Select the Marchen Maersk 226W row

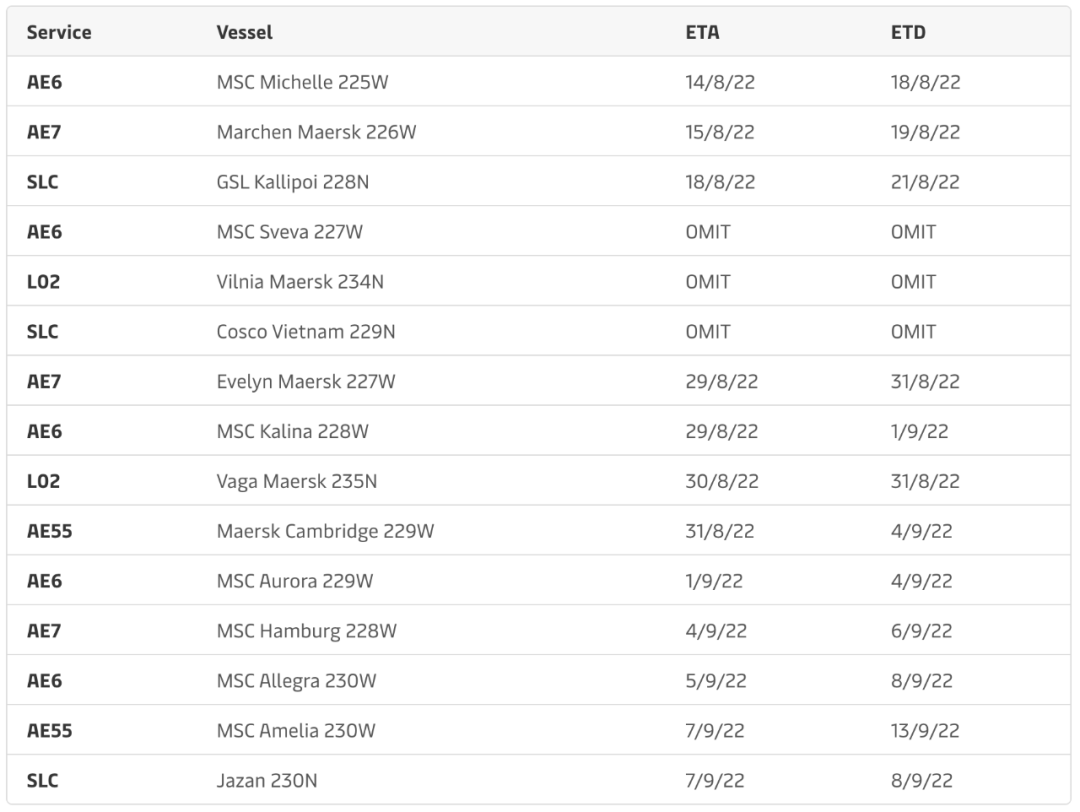click(316, 132)
